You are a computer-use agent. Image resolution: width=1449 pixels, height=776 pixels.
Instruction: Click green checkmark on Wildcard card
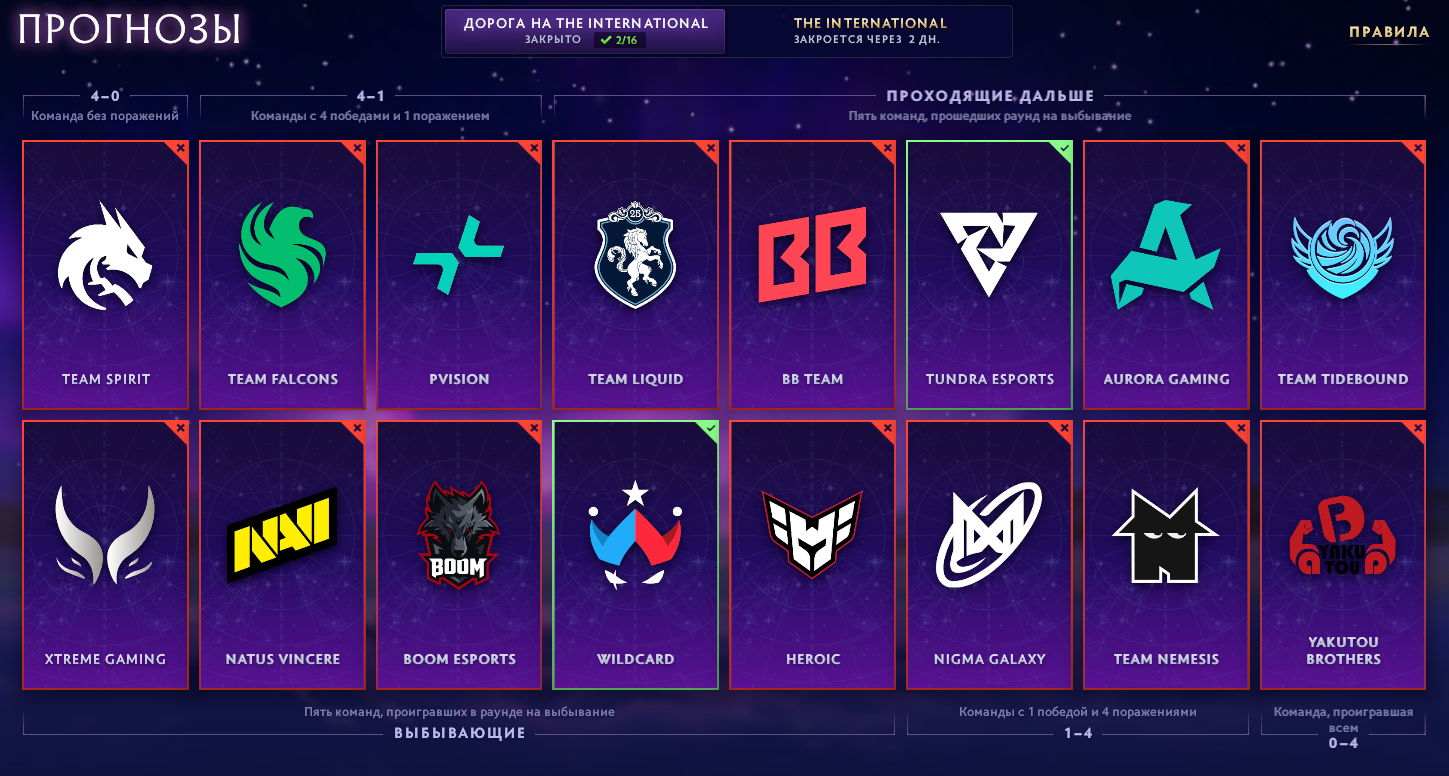[710, 428]
